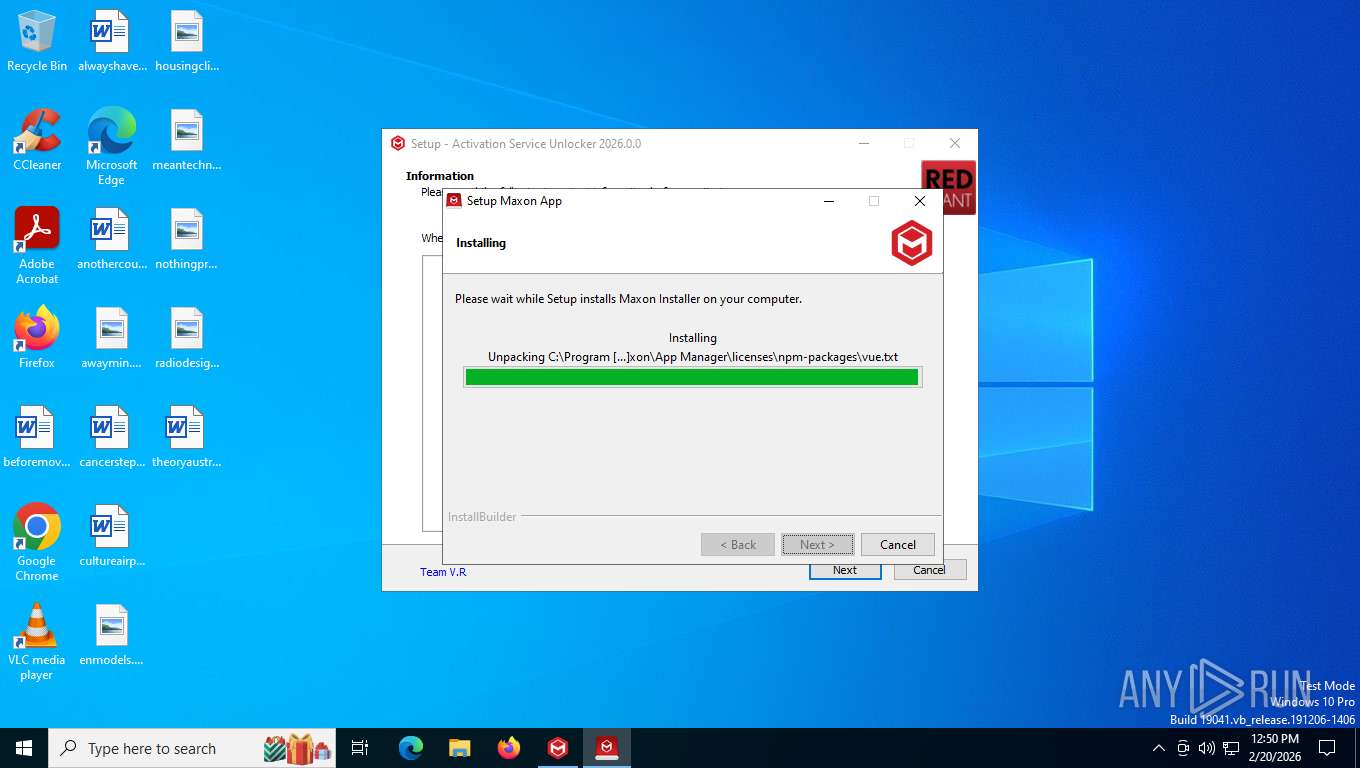Show hidden system tray icons
Image resolution: width=1360 pixels, height=768 pixels.
point(1159,748)
